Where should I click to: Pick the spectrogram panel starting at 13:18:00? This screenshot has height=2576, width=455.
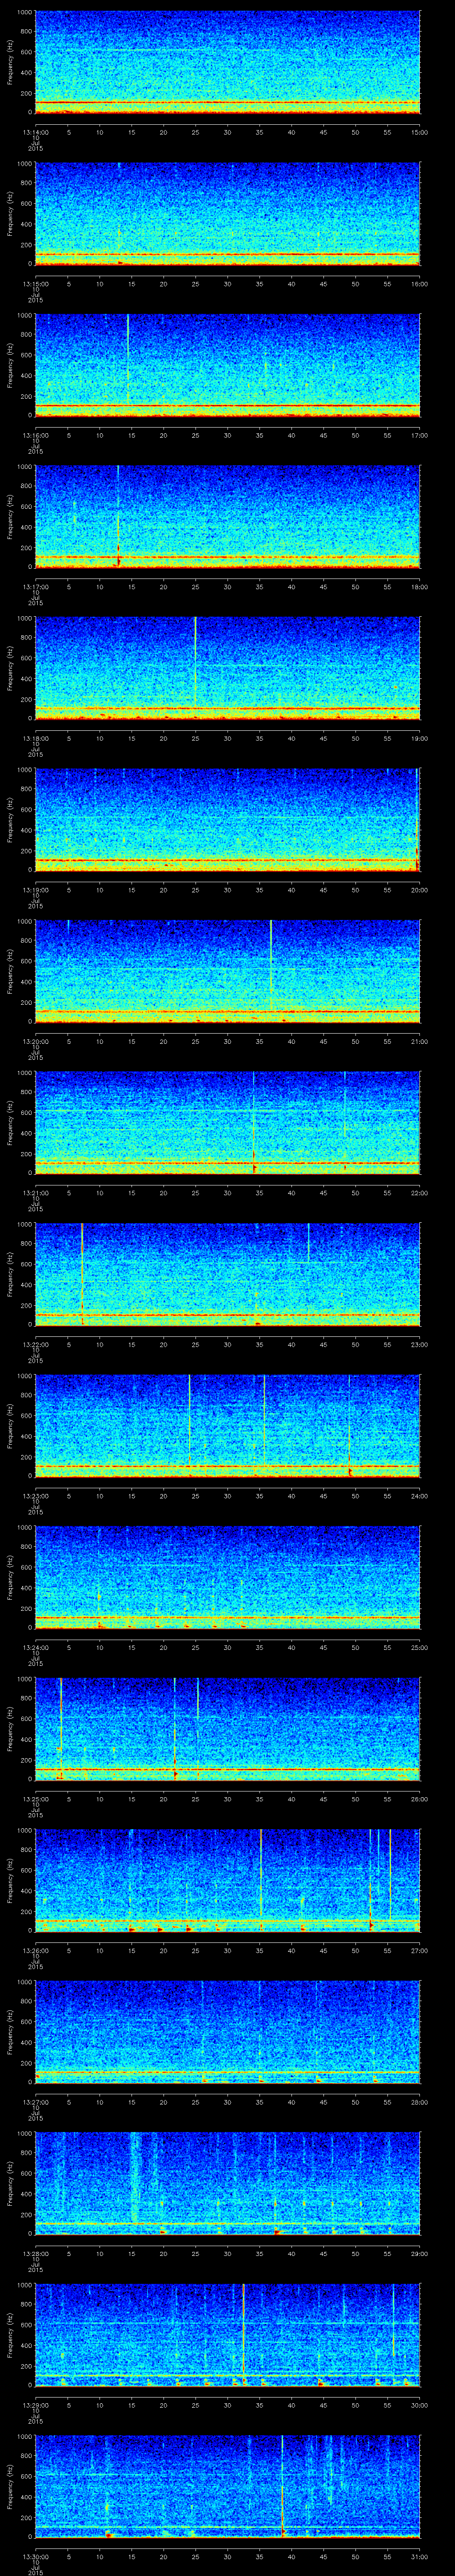227,668
